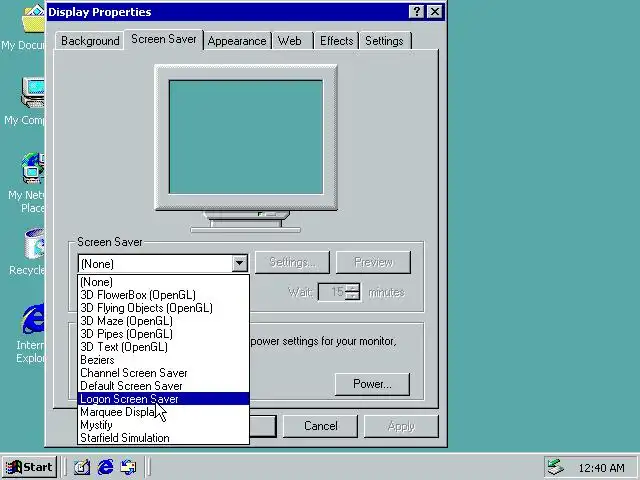Go to the Effects tab
Viewport: 640px width, 480px height.
tap(336, 41)
